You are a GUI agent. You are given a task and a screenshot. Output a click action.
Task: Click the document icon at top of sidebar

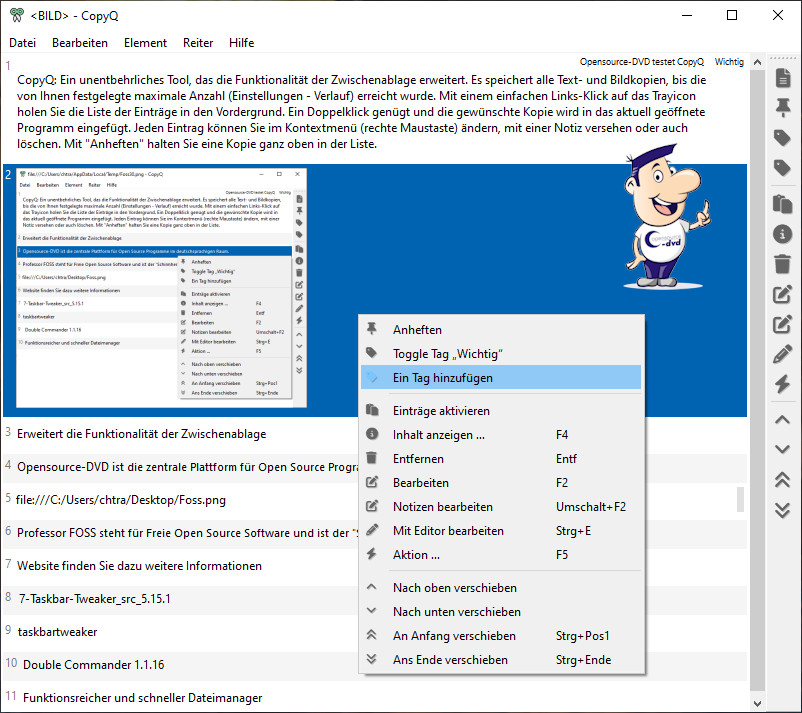[x=783, y=78]
